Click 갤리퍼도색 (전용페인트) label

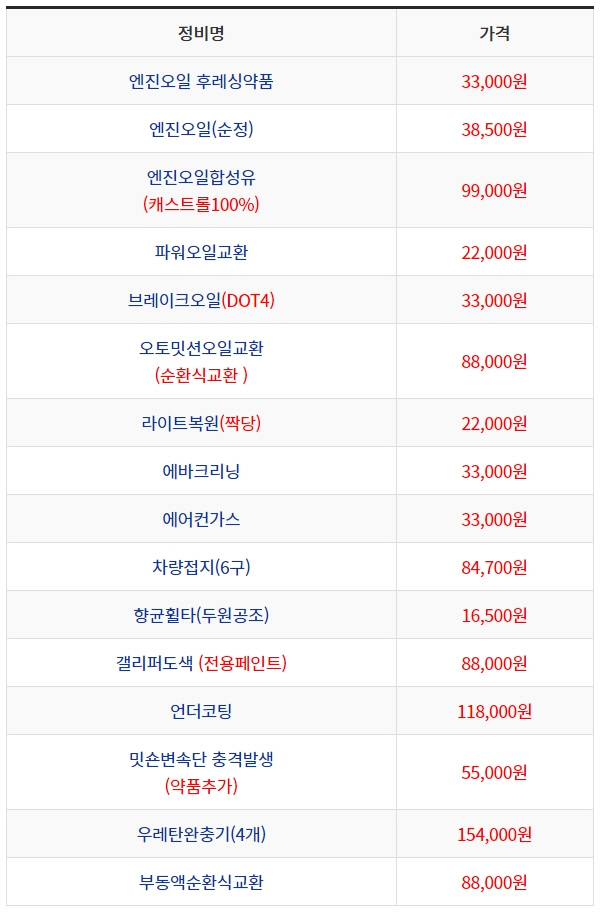pos(201,663)
